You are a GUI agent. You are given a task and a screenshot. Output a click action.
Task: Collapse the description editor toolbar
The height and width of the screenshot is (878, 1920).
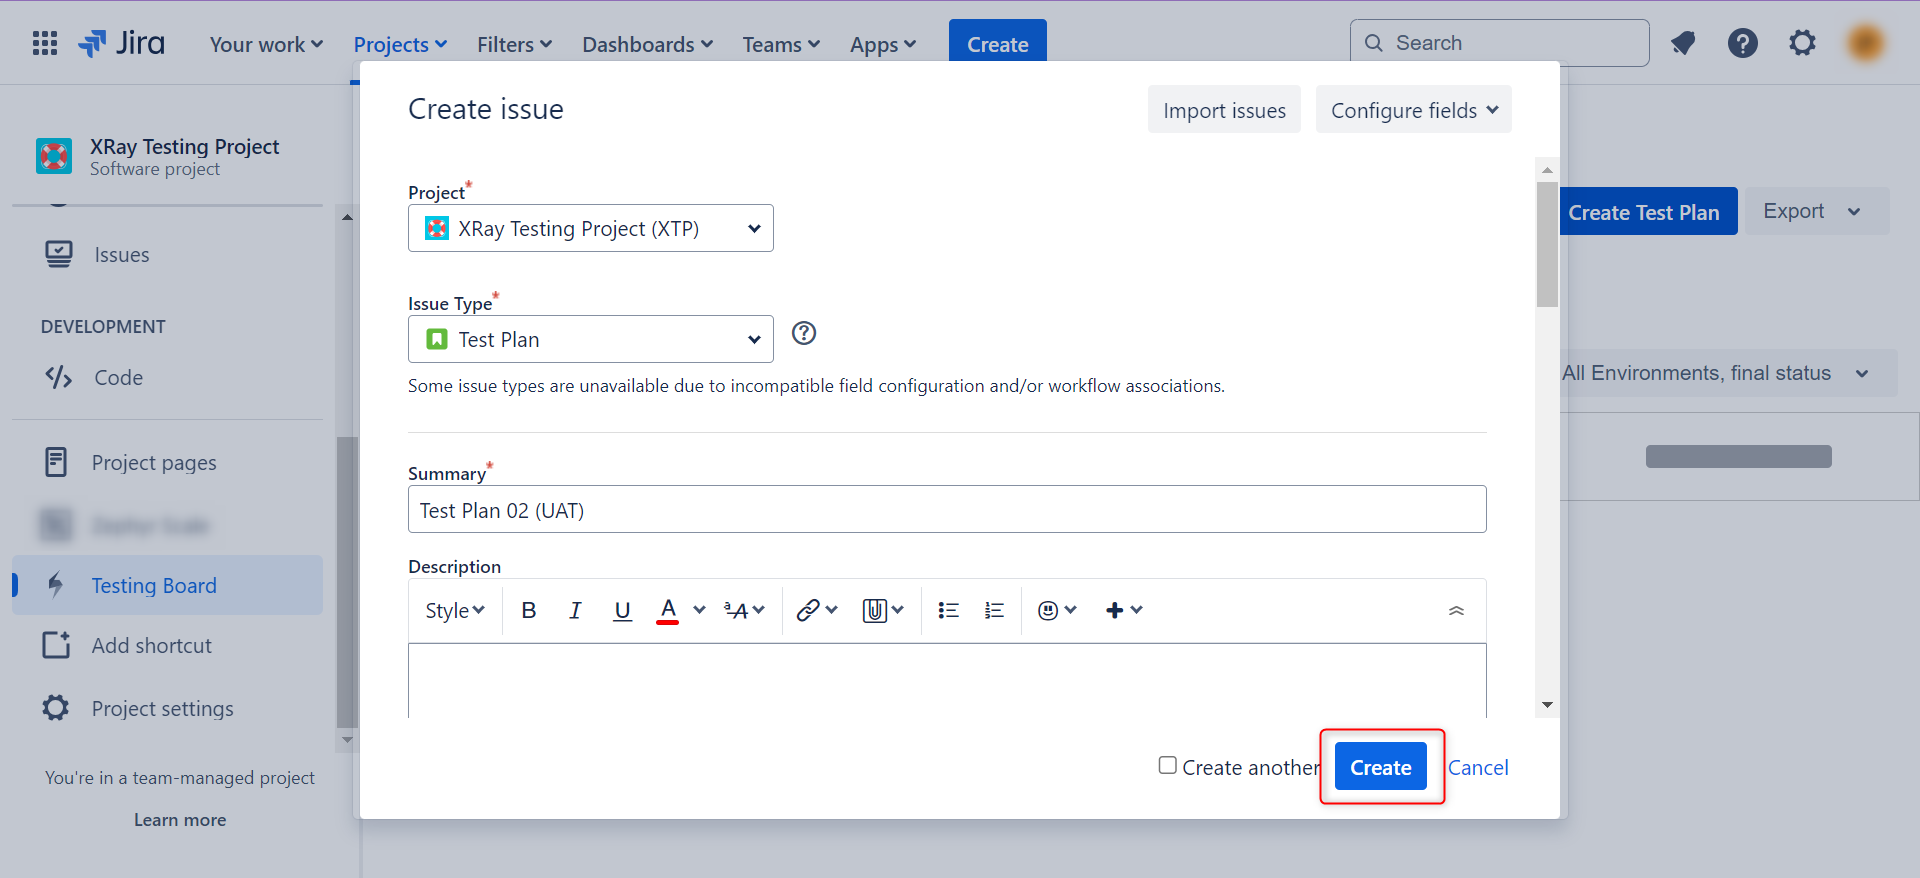[x=1456, y=610]
